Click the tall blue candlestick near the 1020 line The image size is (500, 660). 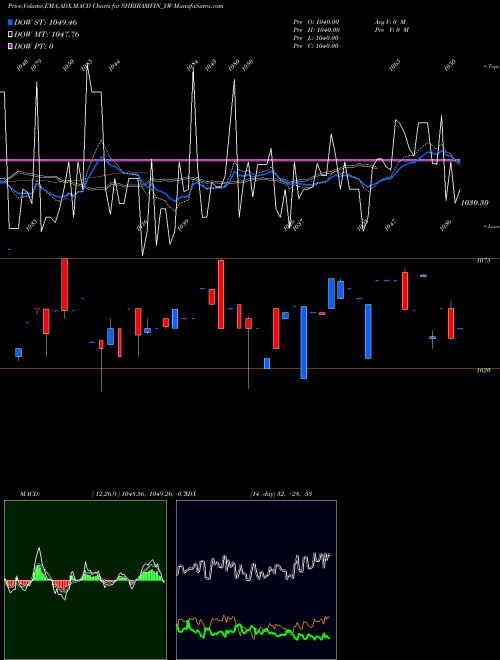coord(304,342)
